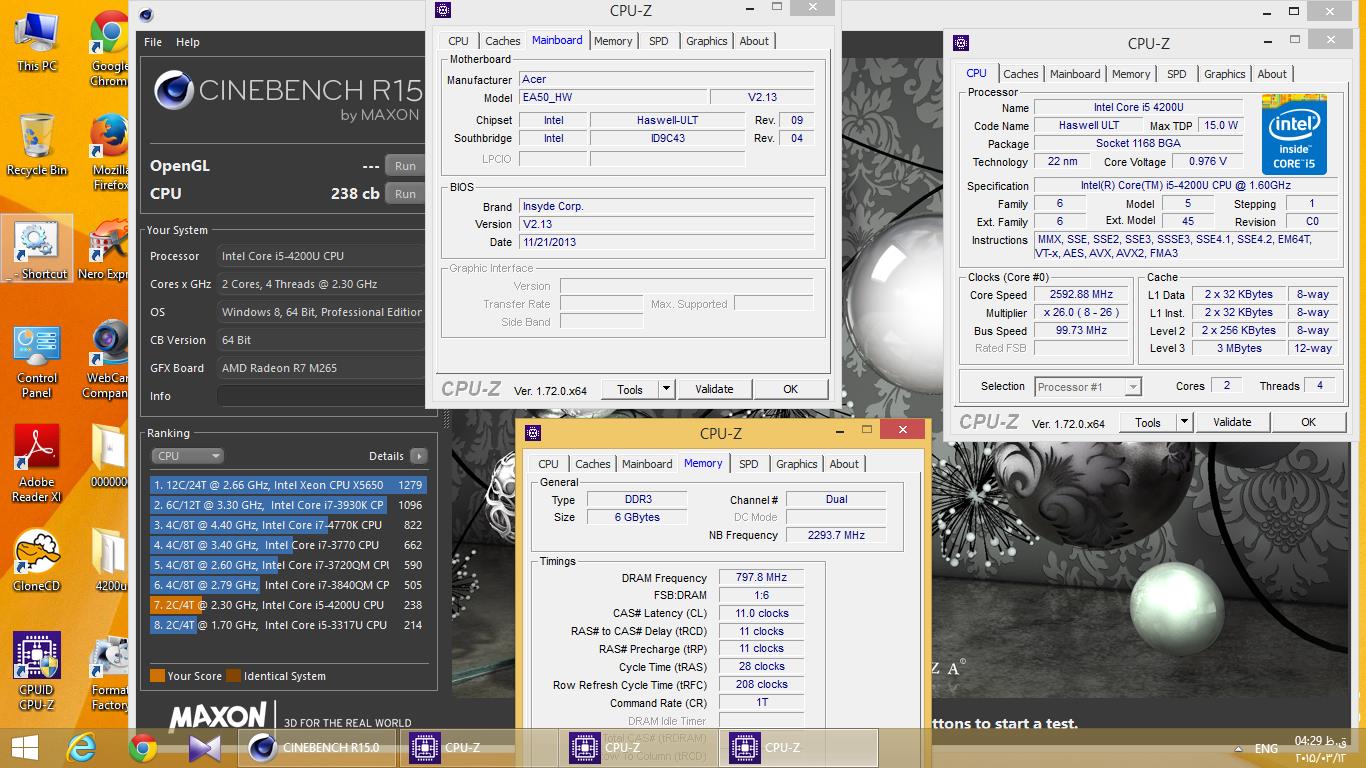This screenshot has height=768, width=1366.
Task: Open CPU tab in Memory CPU-Z window
Action: coord(548,464)
